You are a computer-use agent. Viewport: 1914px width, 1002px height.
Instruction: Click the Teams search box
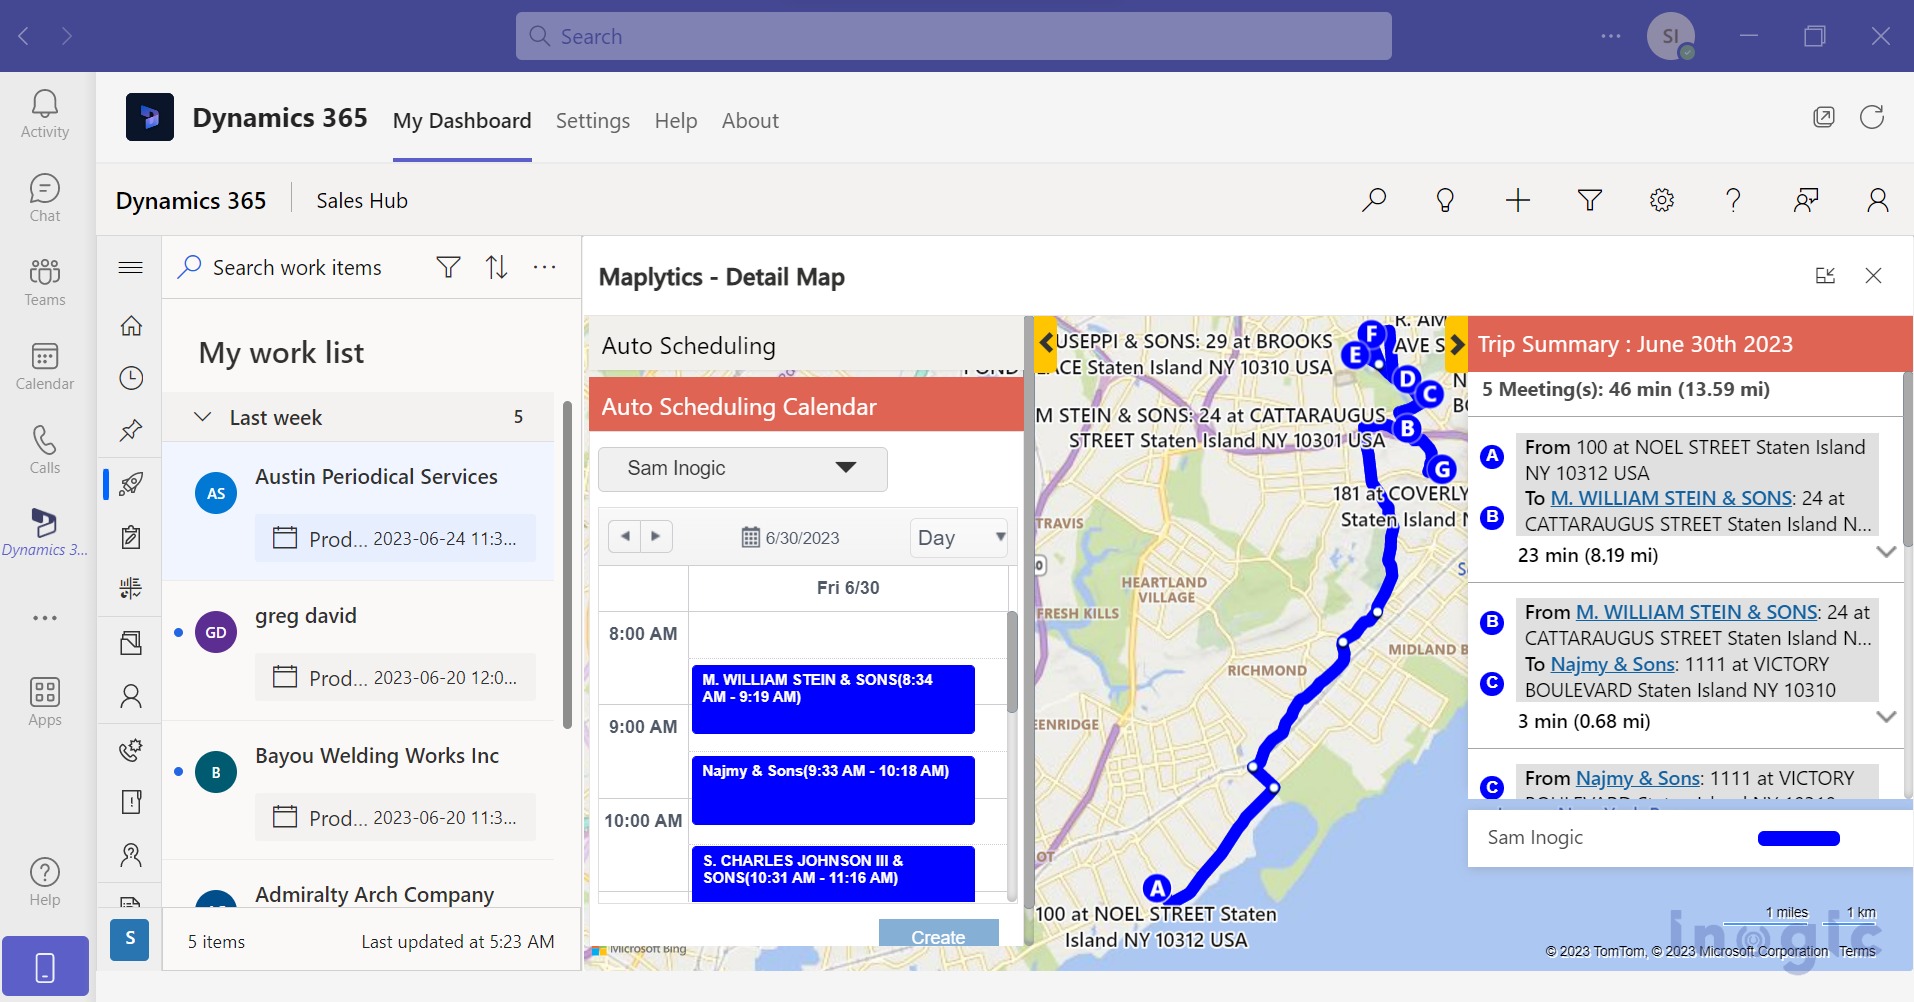coord(953,36)
